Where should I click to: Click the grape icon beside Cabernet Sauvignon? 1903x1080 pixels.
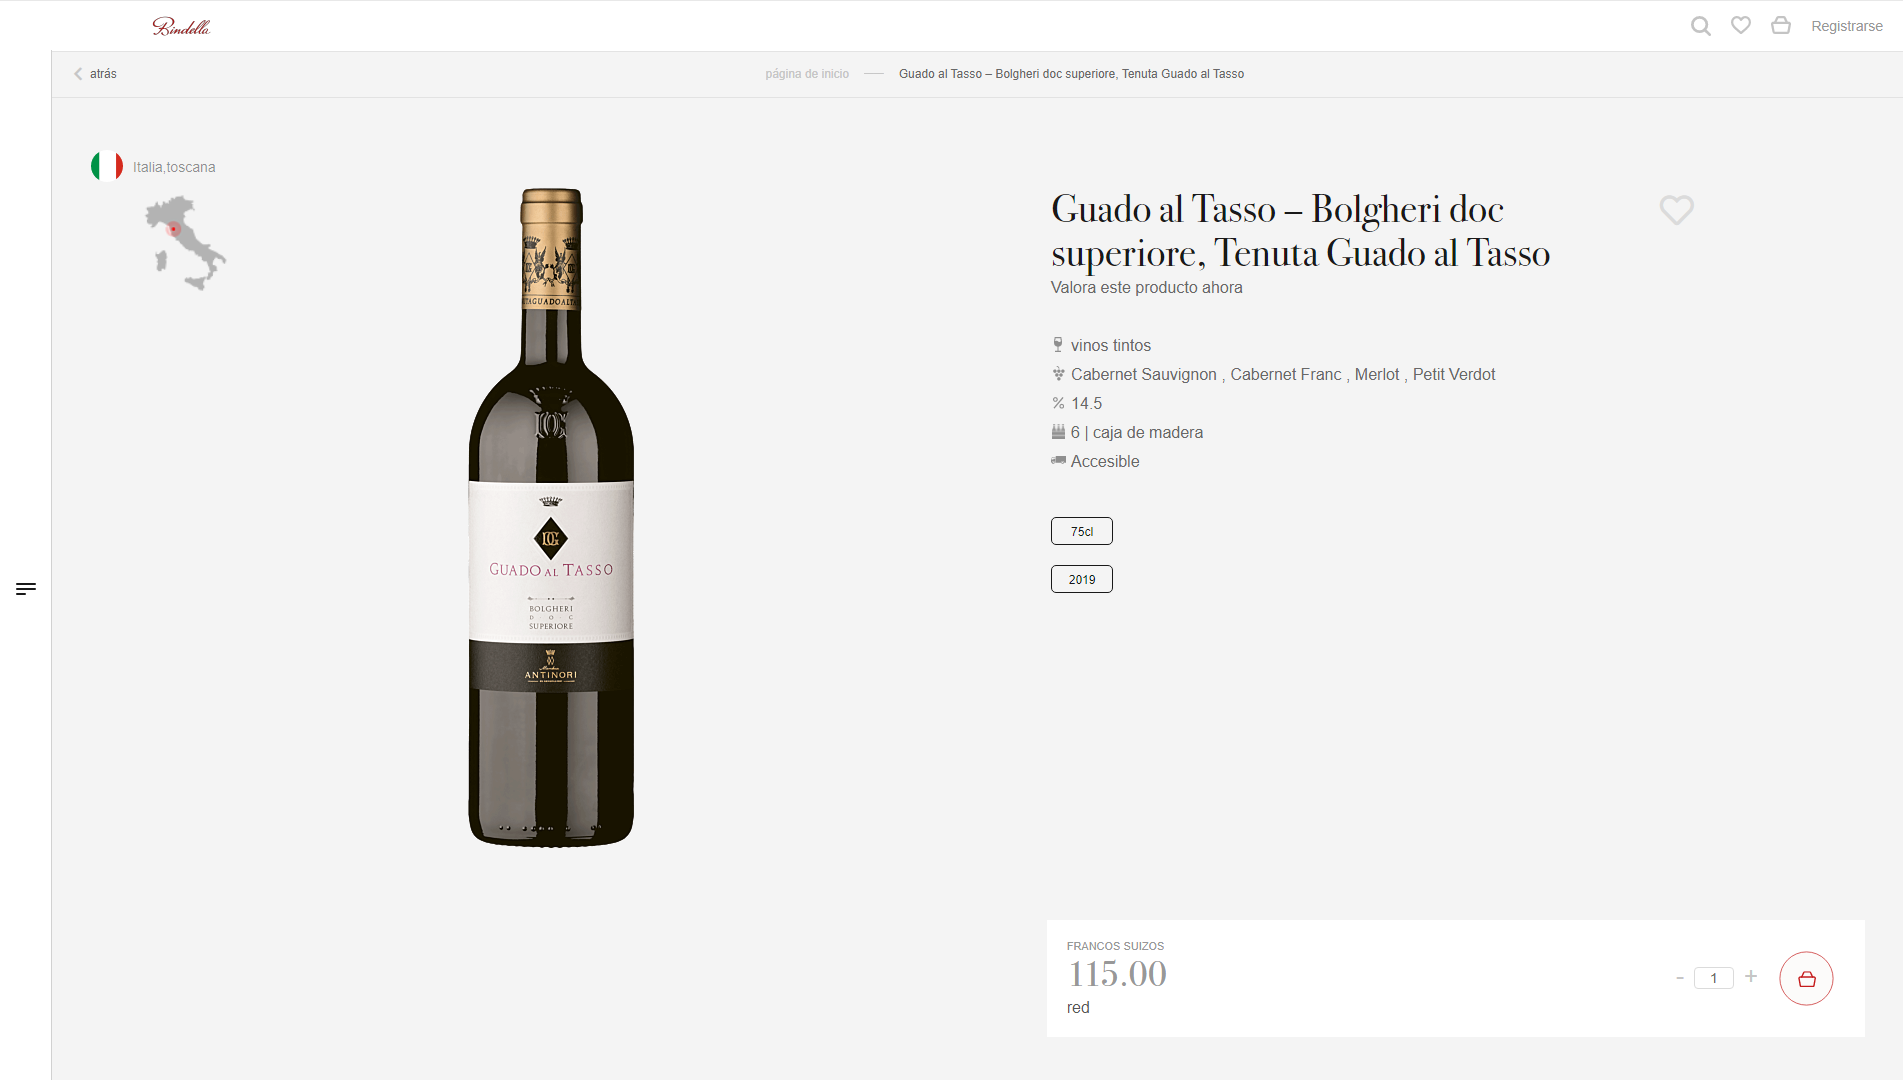(x=1058, y=374)
